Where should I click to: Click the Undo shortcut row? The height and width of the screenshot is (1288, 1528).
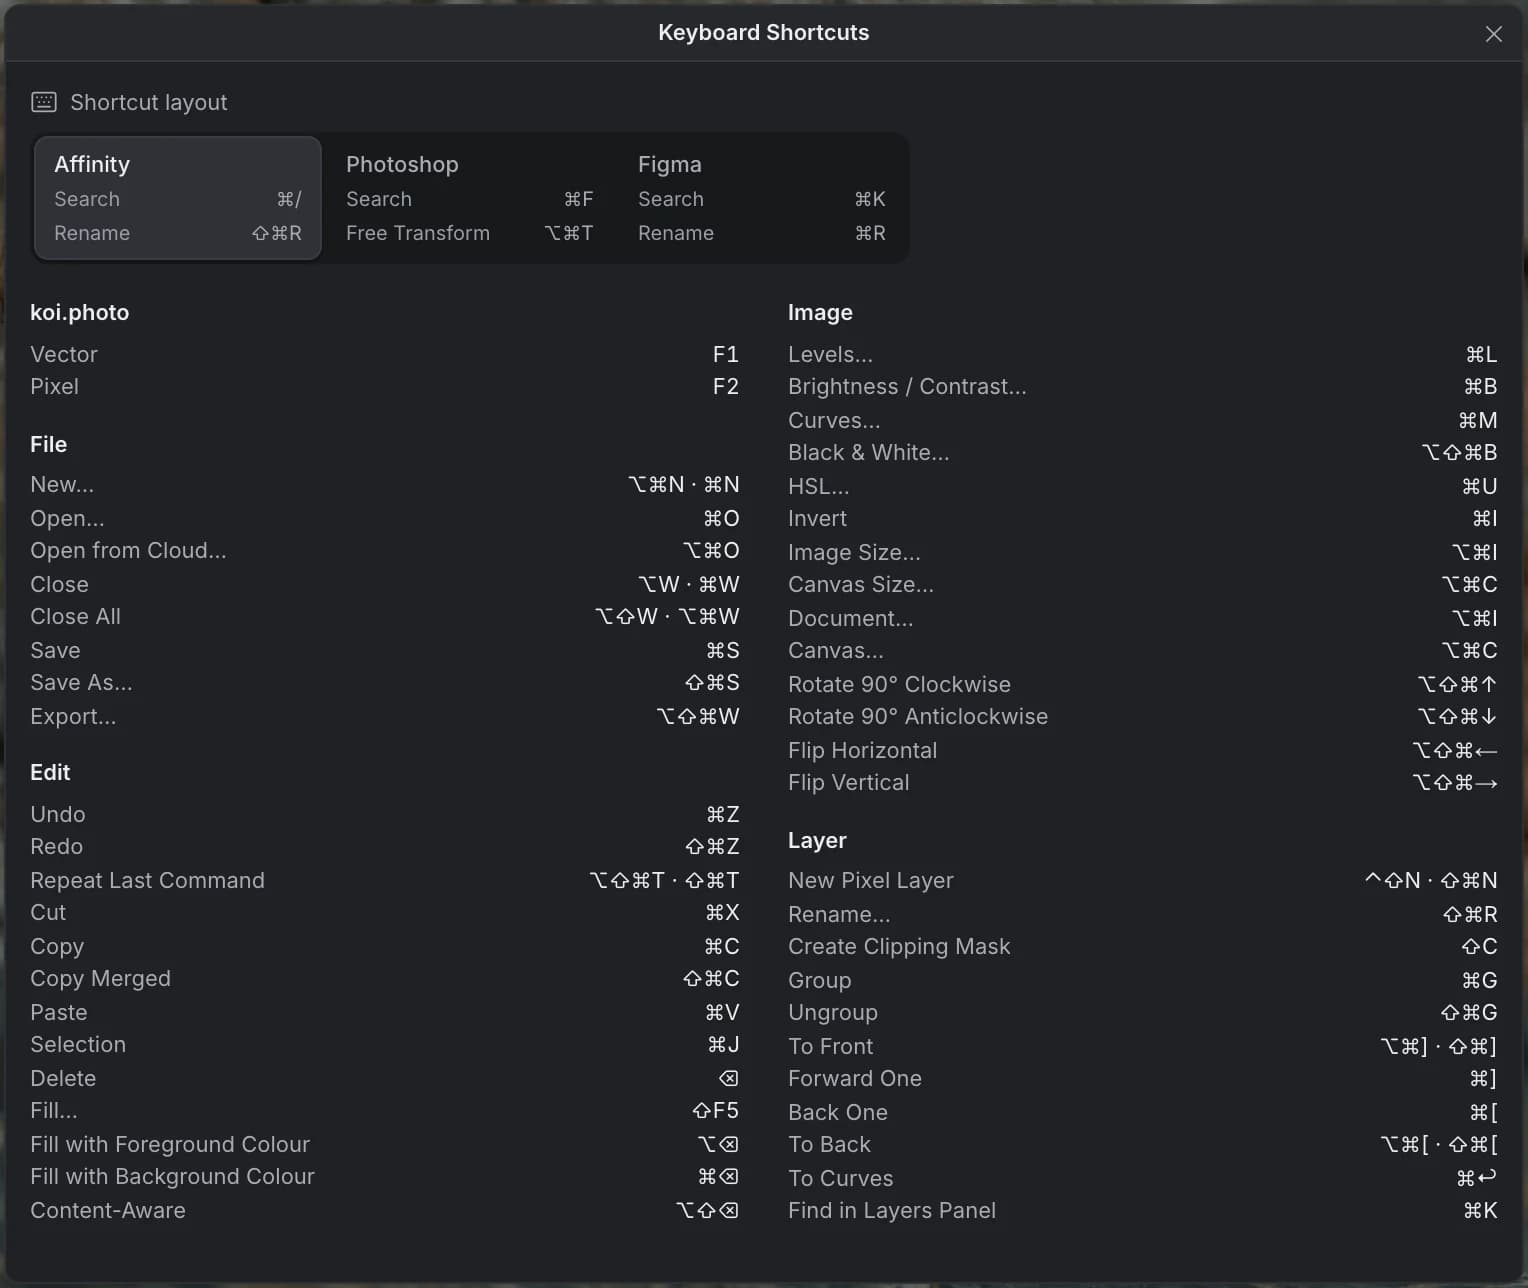pos(384,814)
